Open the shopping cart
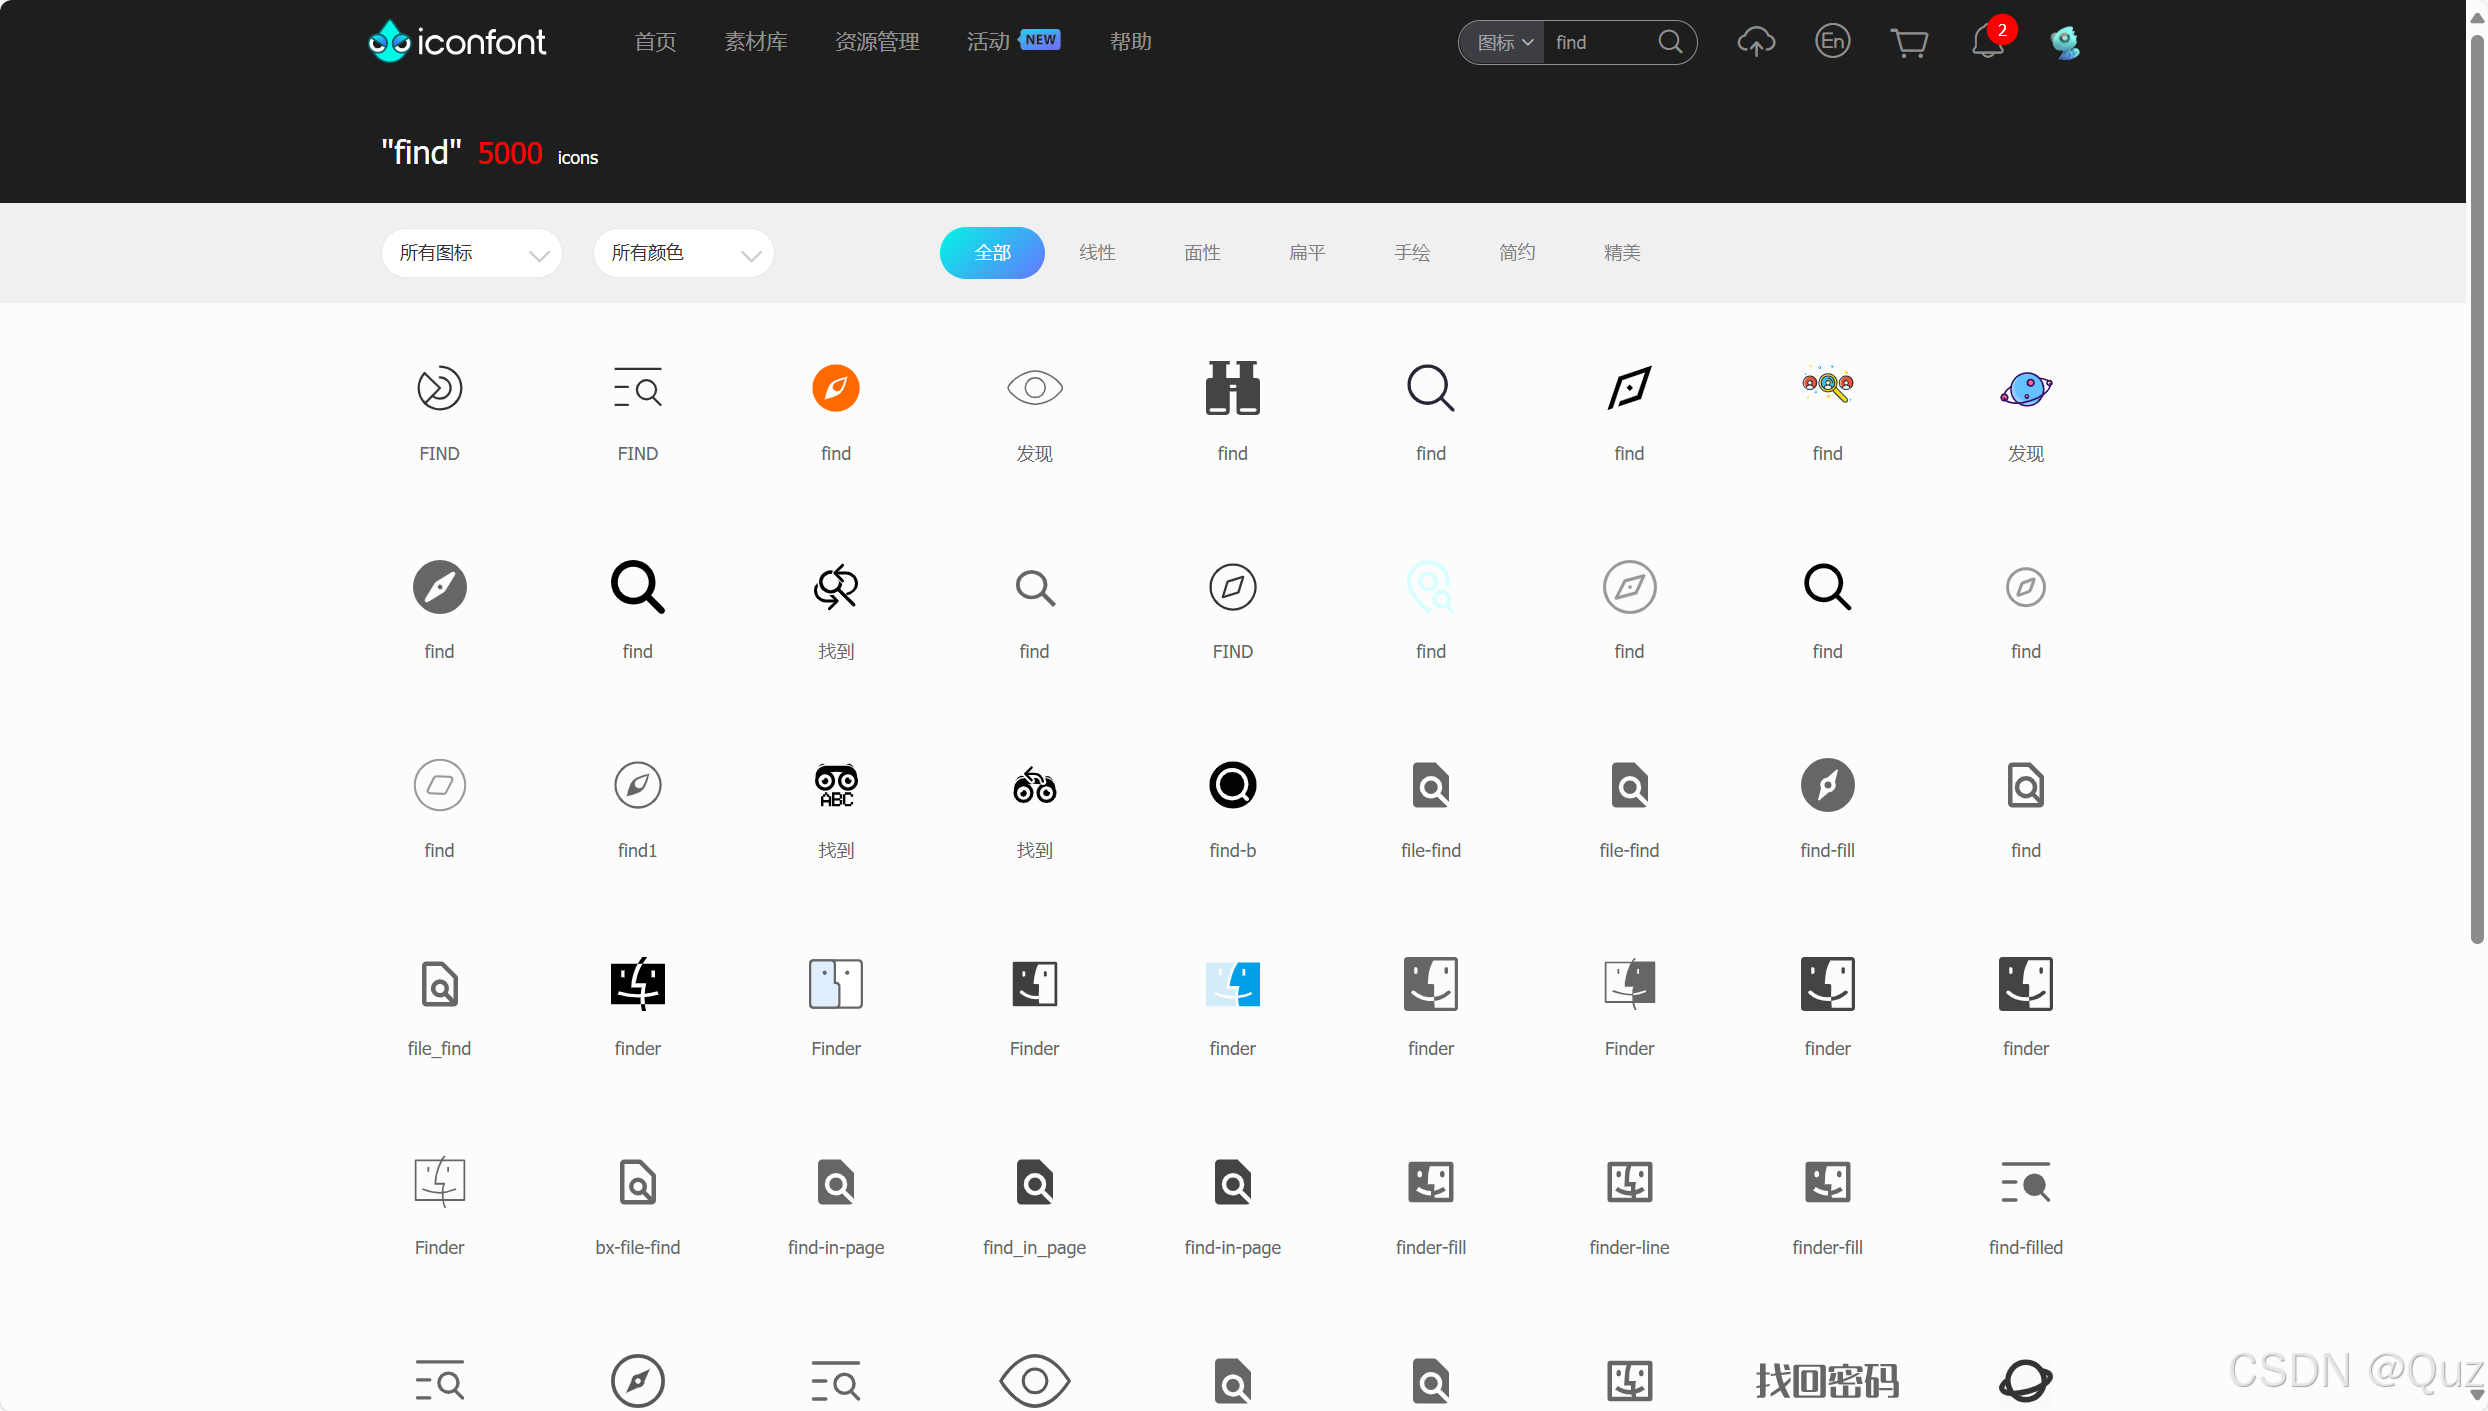The width and height of the screenshot is (2488, 1411). [x=1909, y=42]
